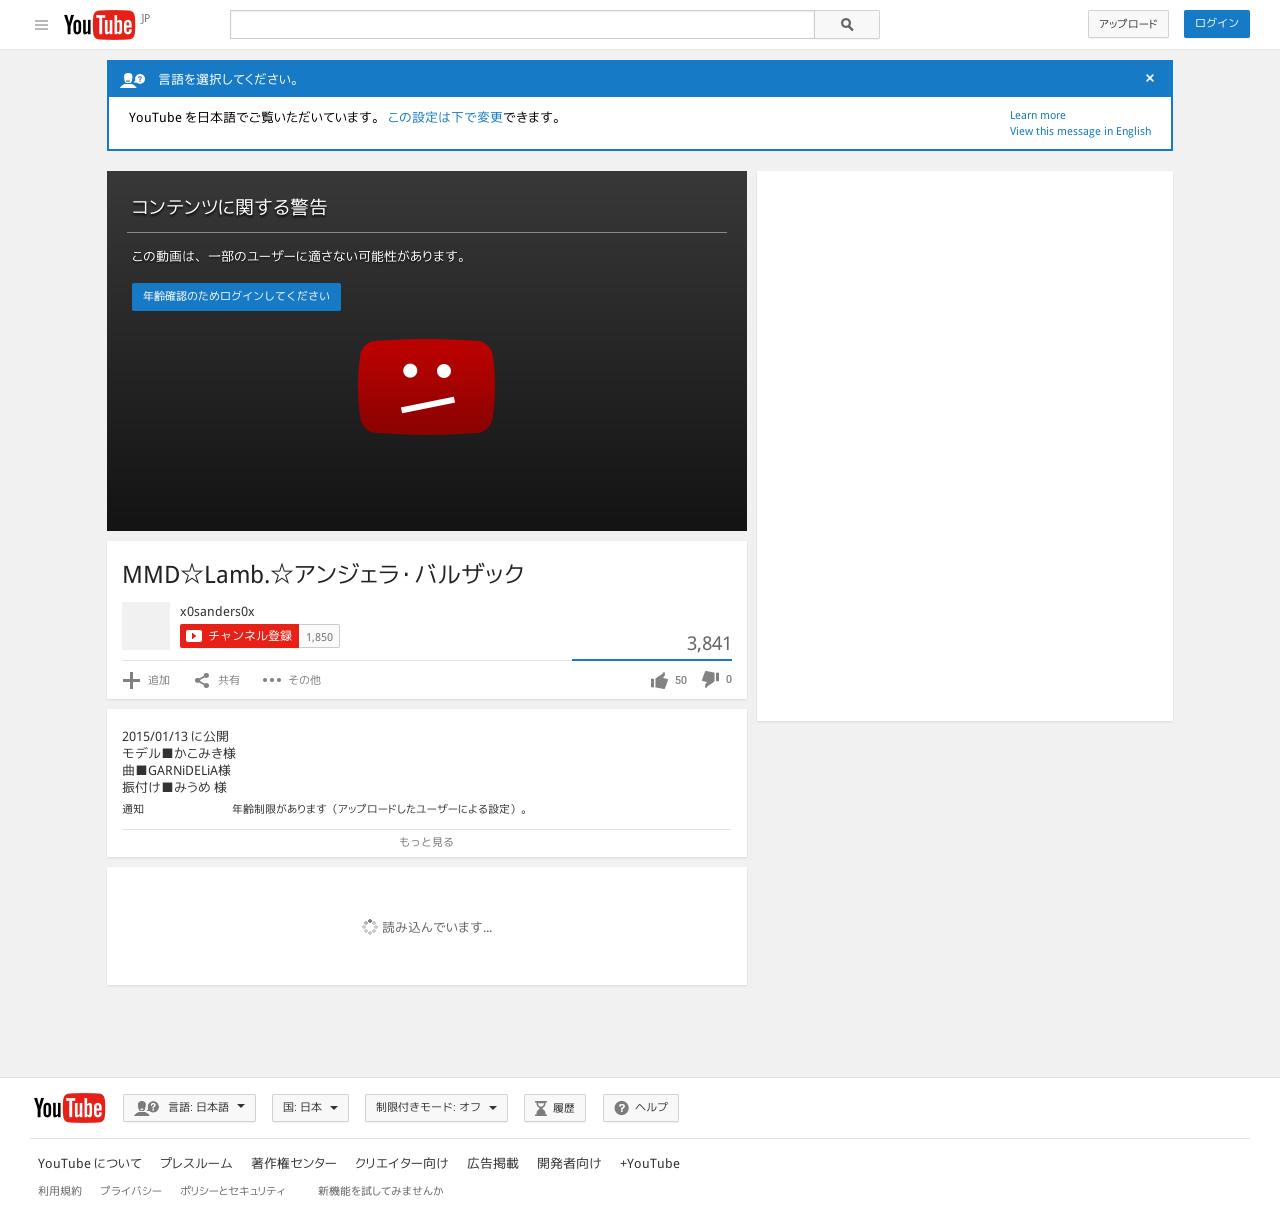Open the この設定は下で変更 link
The image size is (1280, 1218).
coord(445,117)
